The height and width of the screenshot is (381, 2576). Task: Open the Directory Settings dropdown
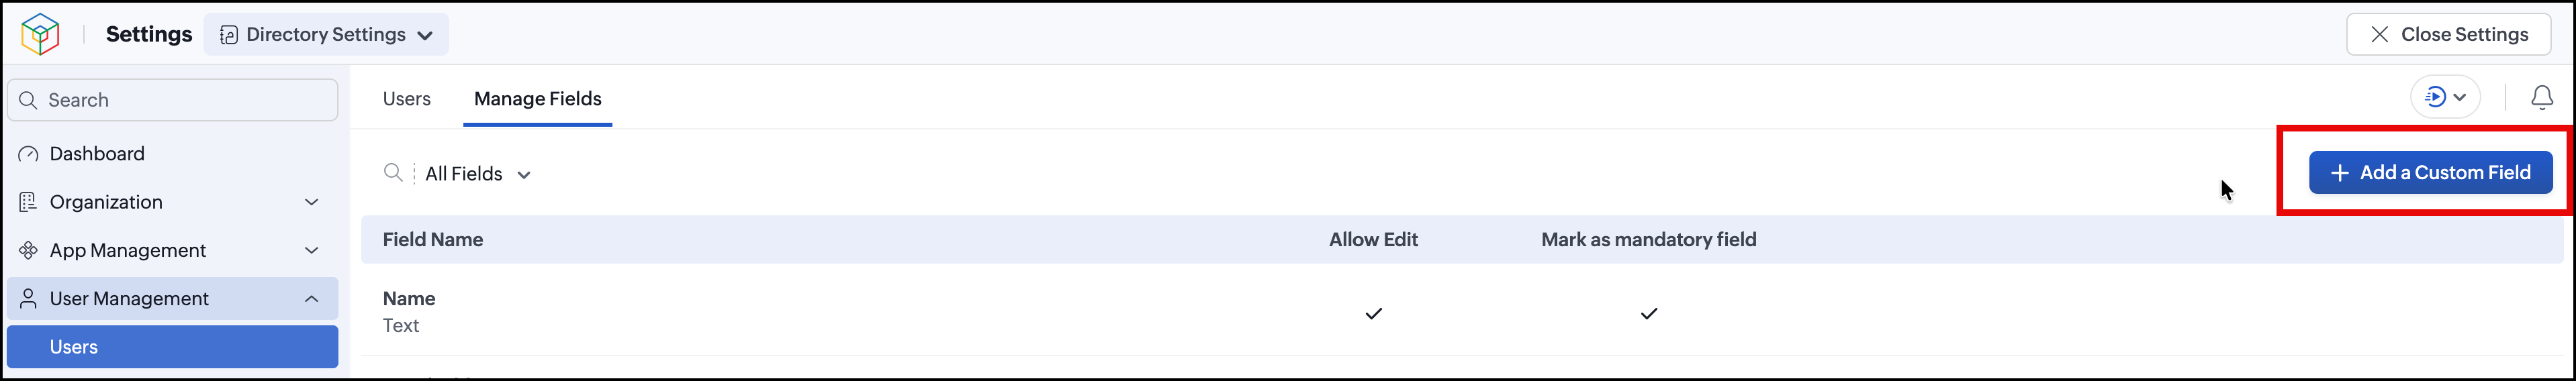click(326, 35)
